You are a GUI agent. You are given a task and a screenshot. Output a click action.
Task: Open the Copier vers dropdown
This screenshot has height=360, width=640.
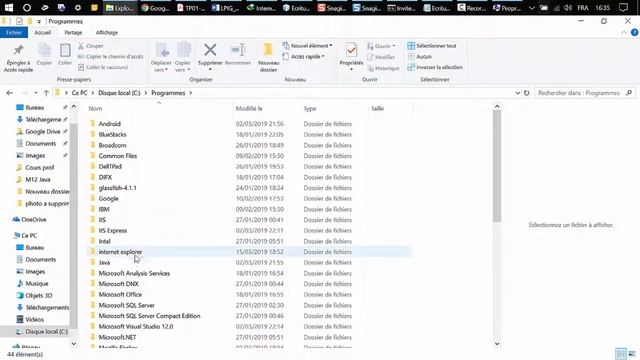pos(182,57)
